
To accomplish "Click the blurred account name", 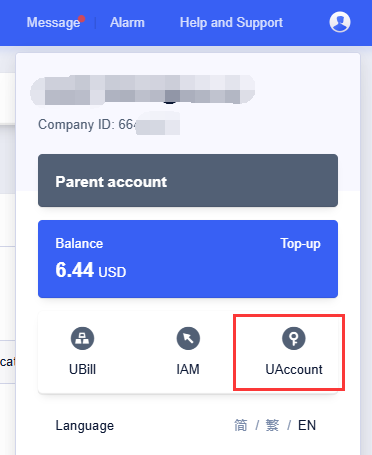I will click(x=143, y=90).
